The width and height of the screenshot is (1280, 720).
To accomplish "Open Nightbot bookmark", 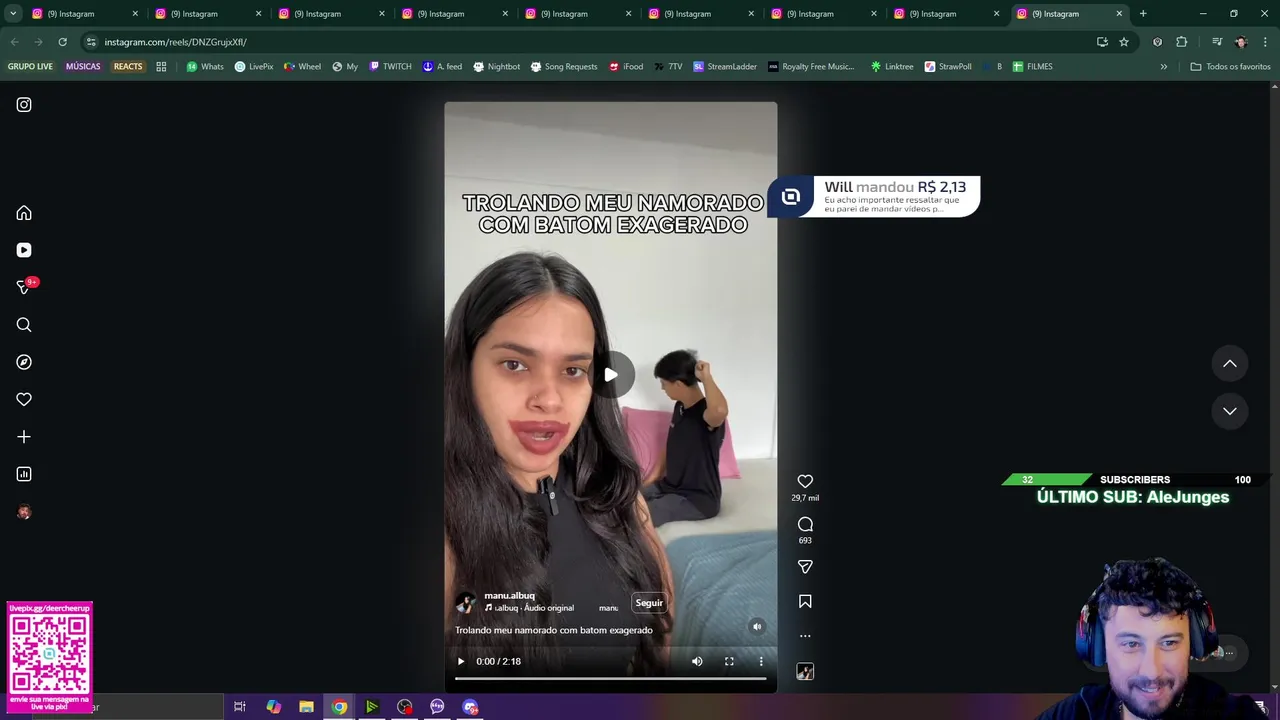I will [496, 67].
